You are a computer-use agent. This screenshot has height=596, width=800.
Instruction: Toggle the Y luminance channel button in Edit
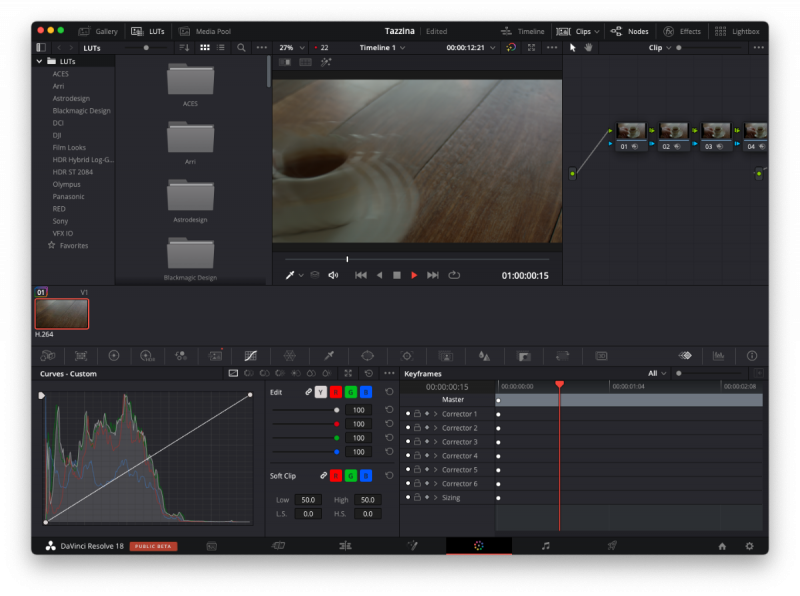[x=320, y=392]
